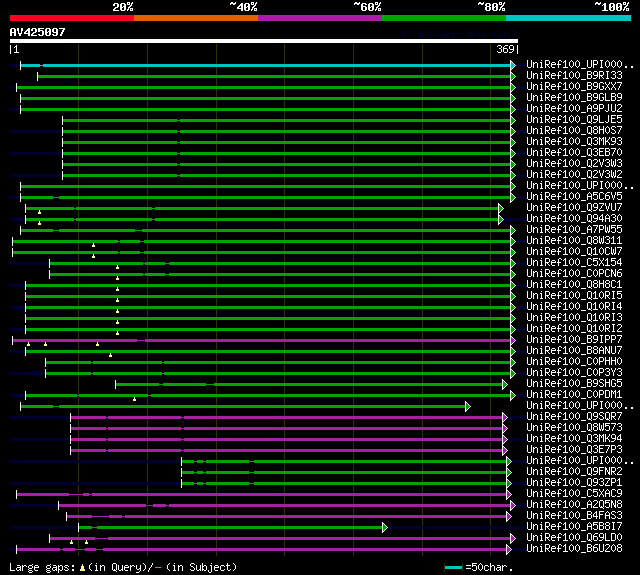640x575 pixels.
Task: Open the UniRef100_Q9LJE5 hit link
Action: click(574, 120)
